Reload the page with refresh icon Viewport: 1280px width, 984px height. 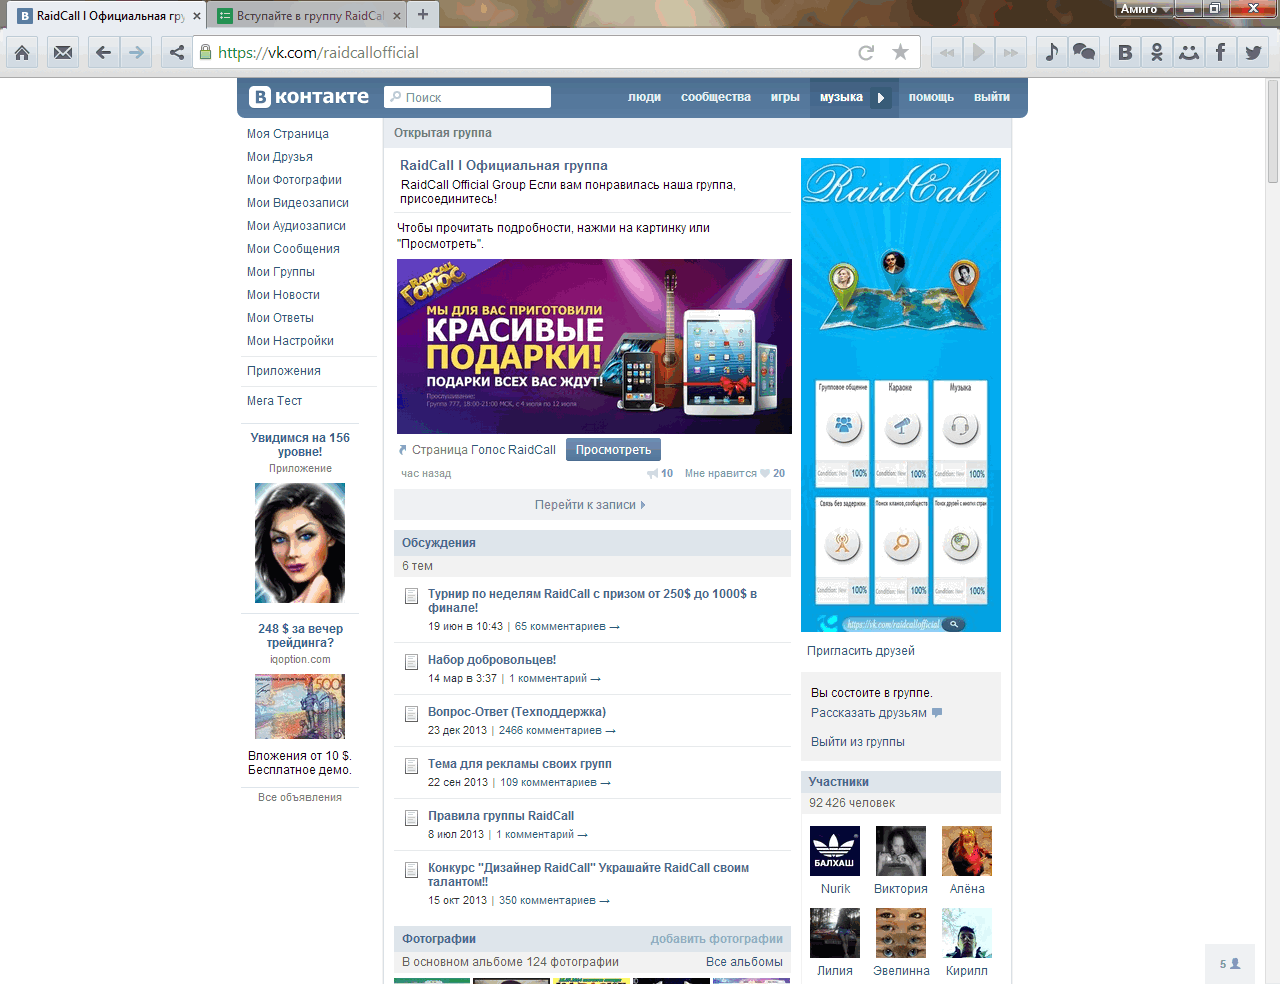866,52
